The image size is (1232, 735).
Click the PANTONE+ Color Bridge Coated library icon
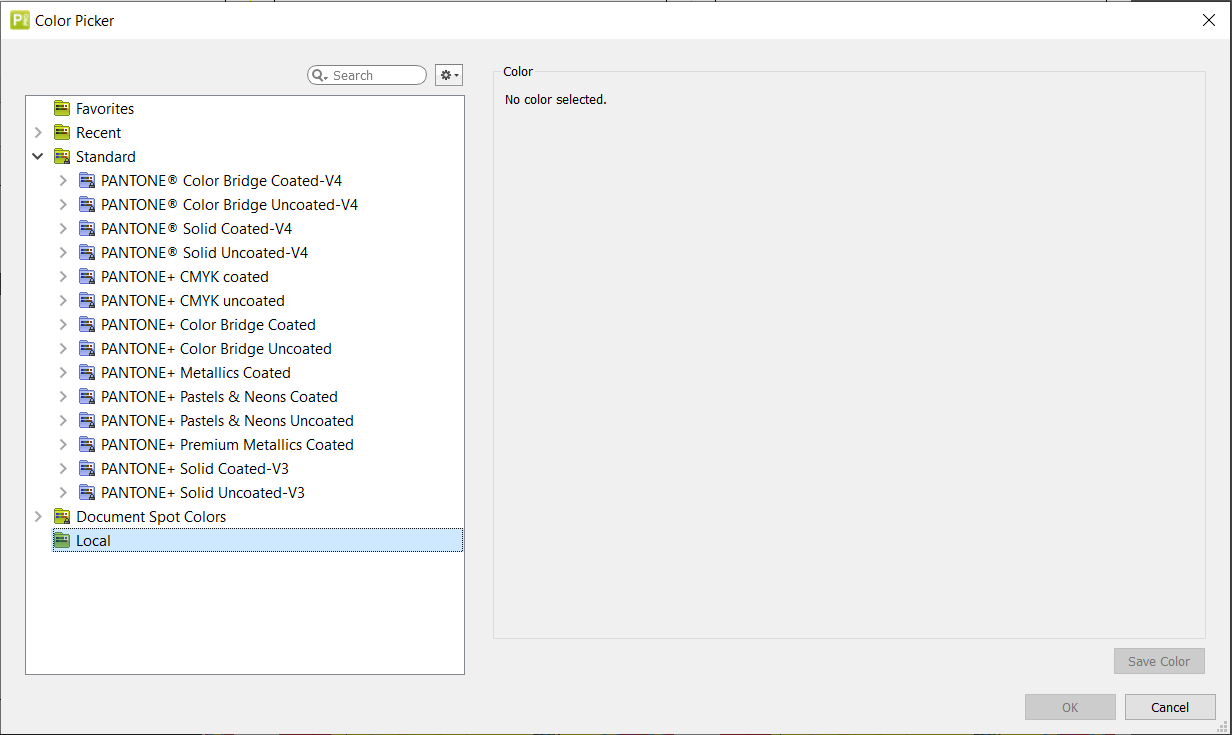(x=87, y=325)
